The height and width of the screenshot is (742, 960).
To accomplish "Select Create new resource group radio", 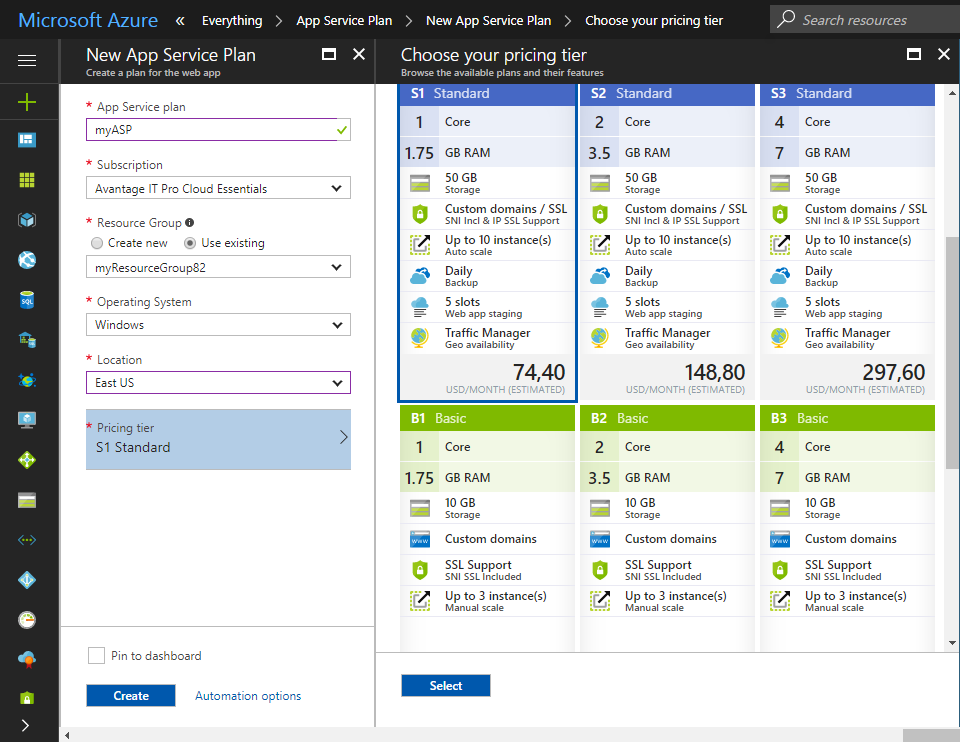I will pos(97,243).
